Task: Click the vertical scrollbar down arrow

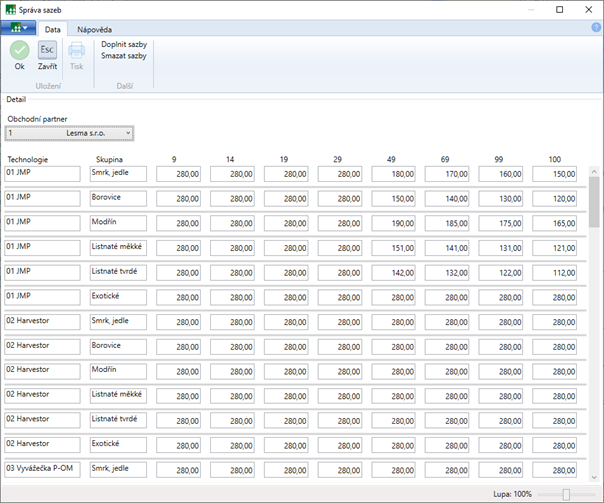Action: click(x=595, y=478)
